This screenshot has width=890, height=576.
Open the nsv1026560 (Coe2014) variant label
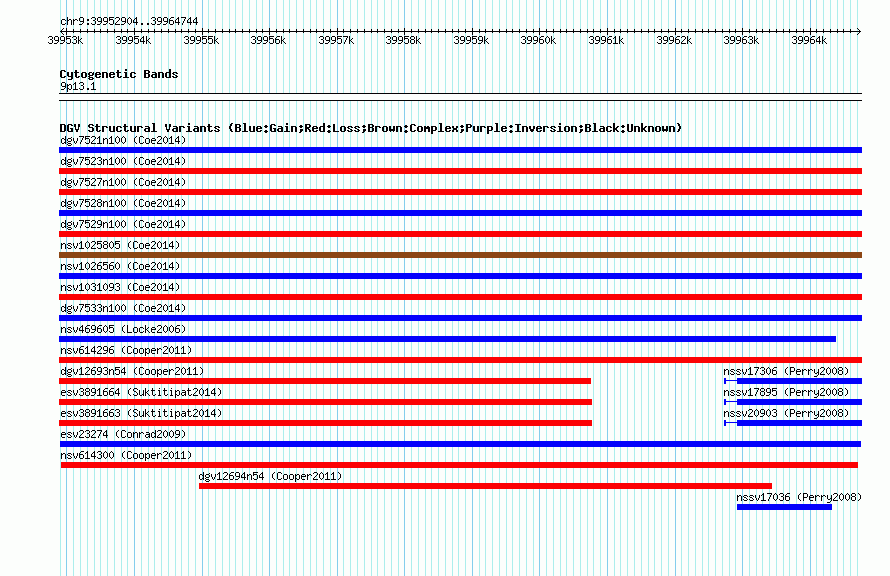coord(120,266)
